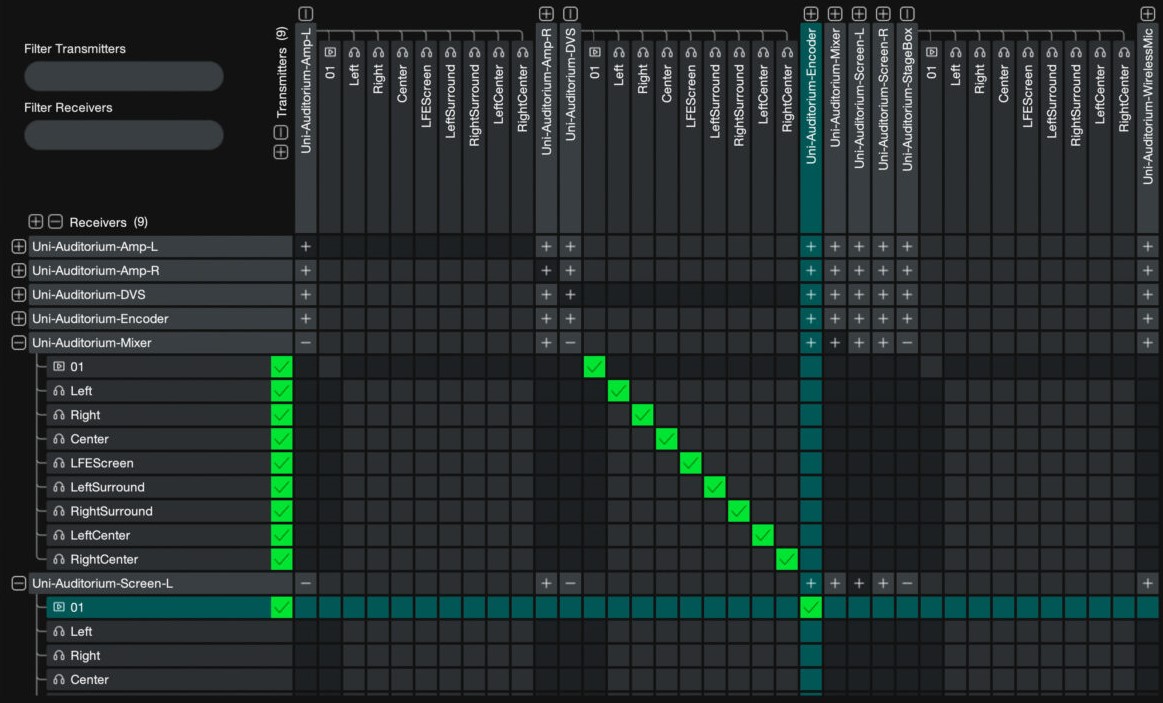Expand the Uni-Auditorium-DVS receiver row
This screenshot has height=703, width=1163.
pyautogui.click(x=19, y=294)
